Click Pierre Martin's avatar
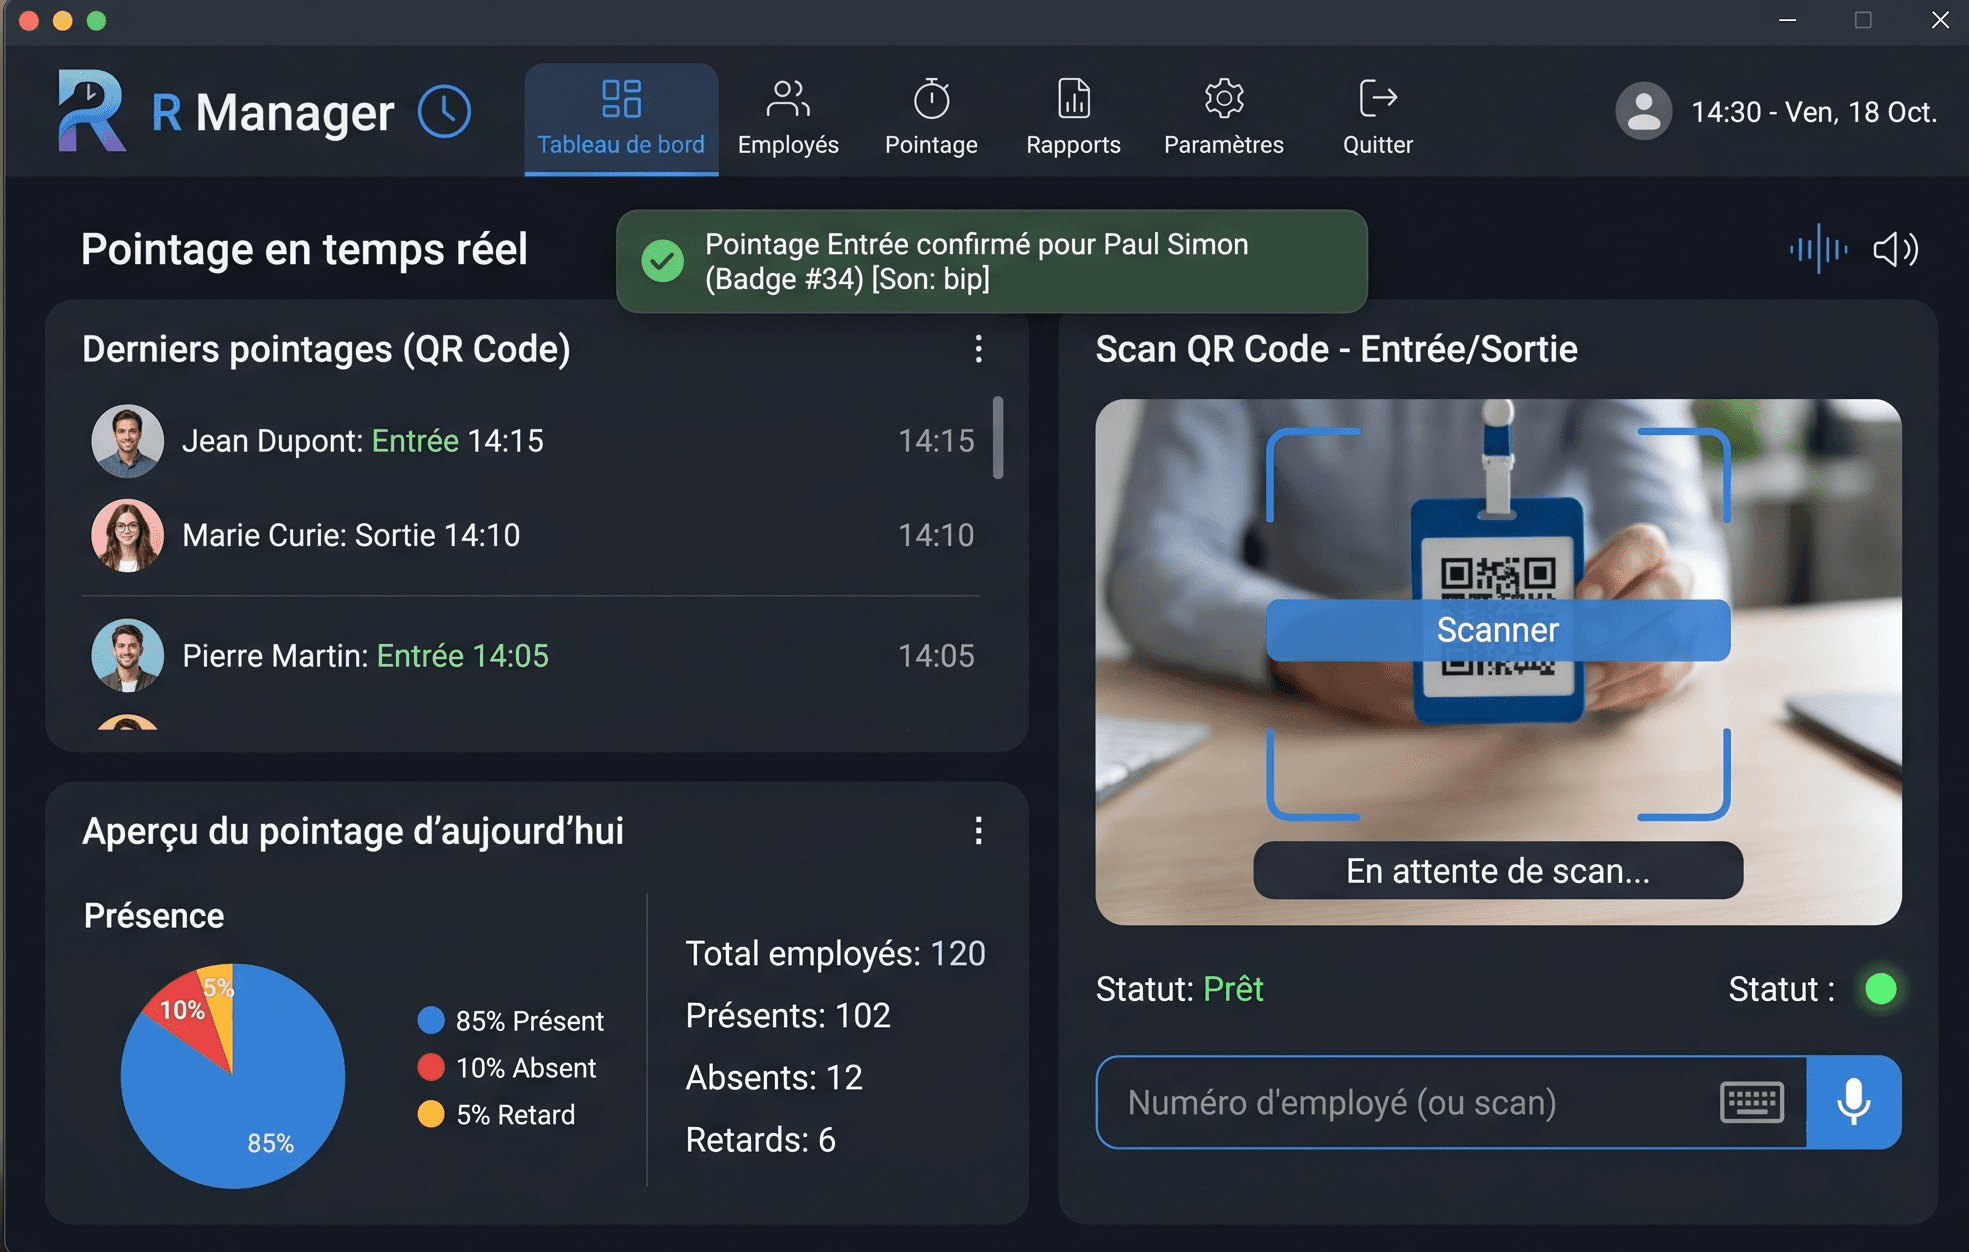 click(127, 656)
